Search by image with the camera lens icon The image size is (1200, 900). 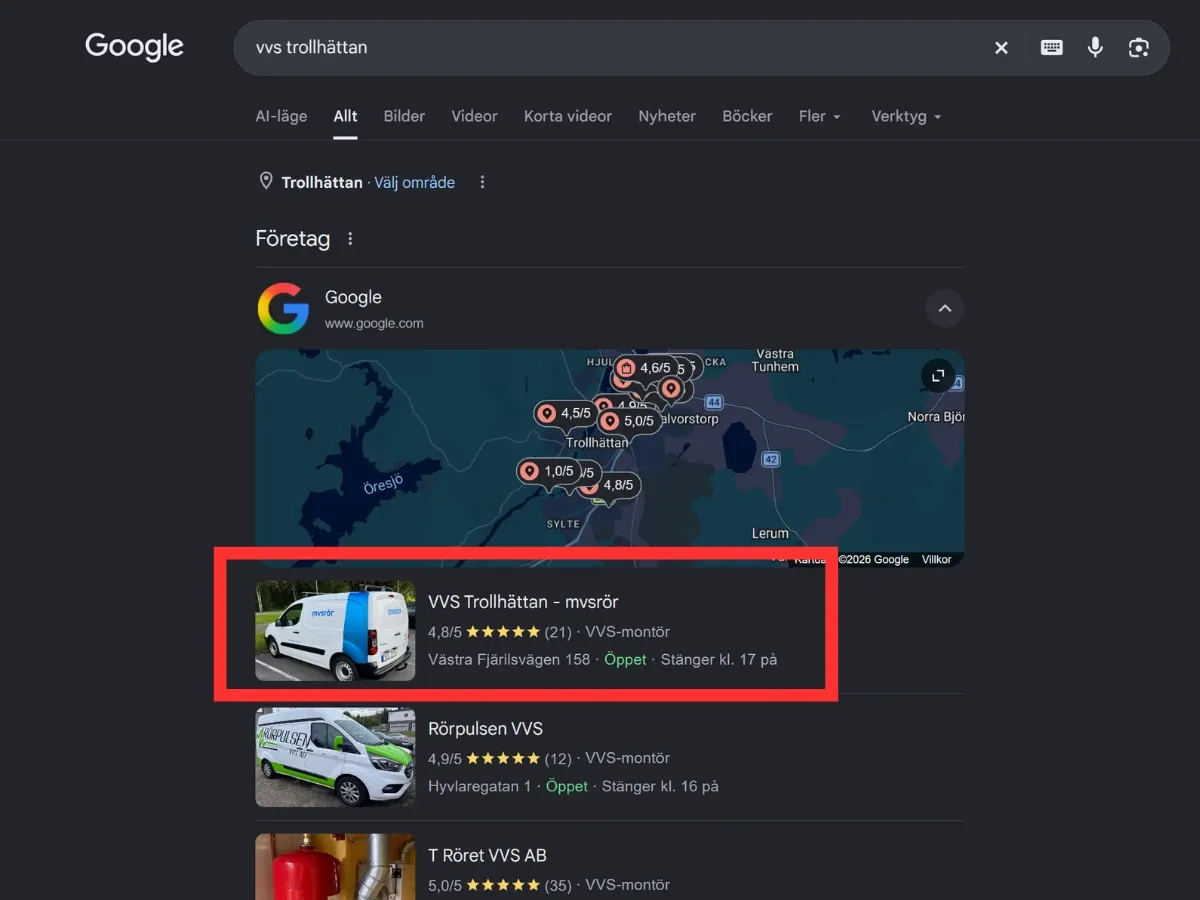pyautogui.click(x=1138, y=47)
